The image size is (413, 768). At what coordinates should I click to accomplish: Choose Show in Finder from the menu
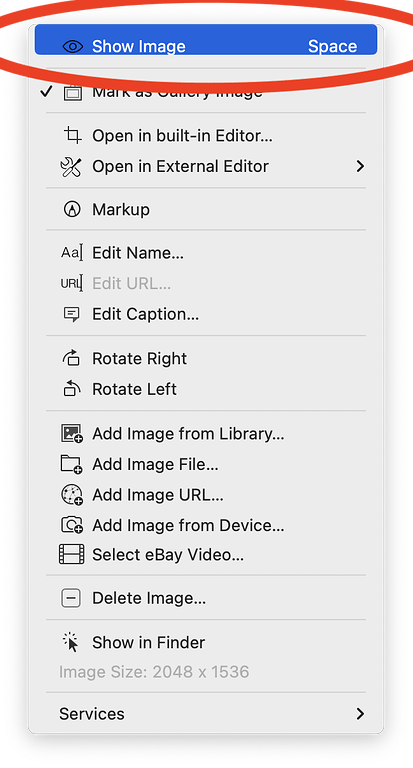(148, 643)
